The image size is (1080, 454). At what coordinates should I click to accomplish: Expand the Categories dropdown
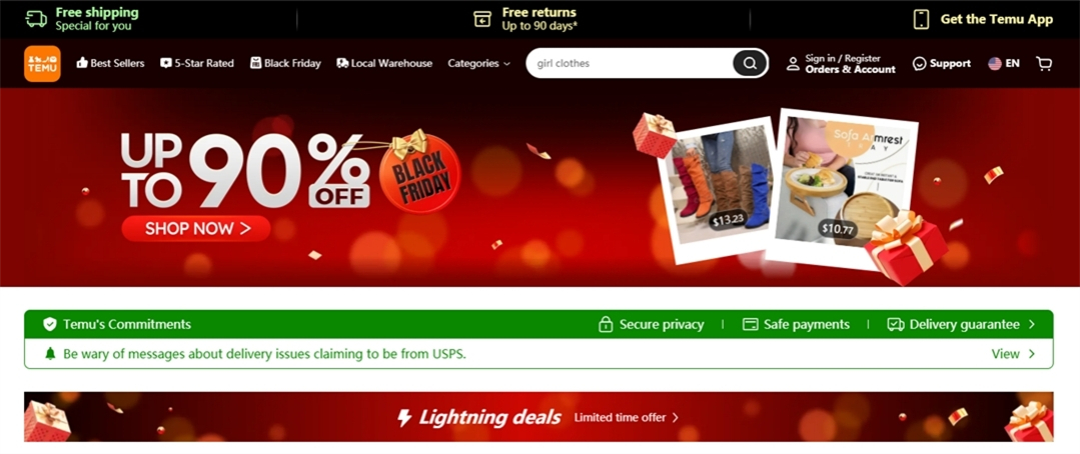pos(479,63)
